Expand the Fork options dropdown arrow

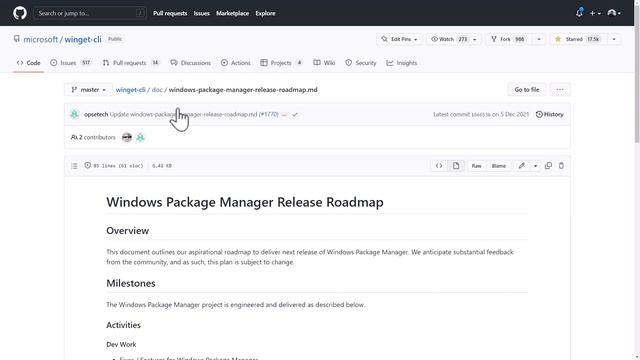[539, 39]
